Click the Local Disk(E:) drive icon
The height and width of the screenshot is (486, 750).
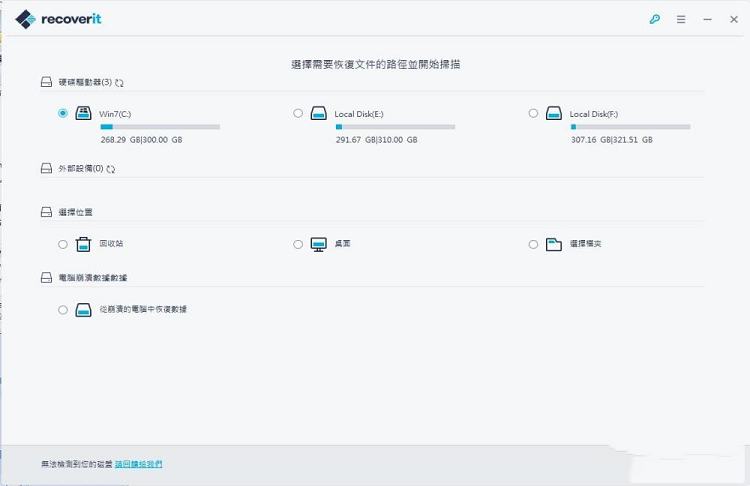point(319,113)
